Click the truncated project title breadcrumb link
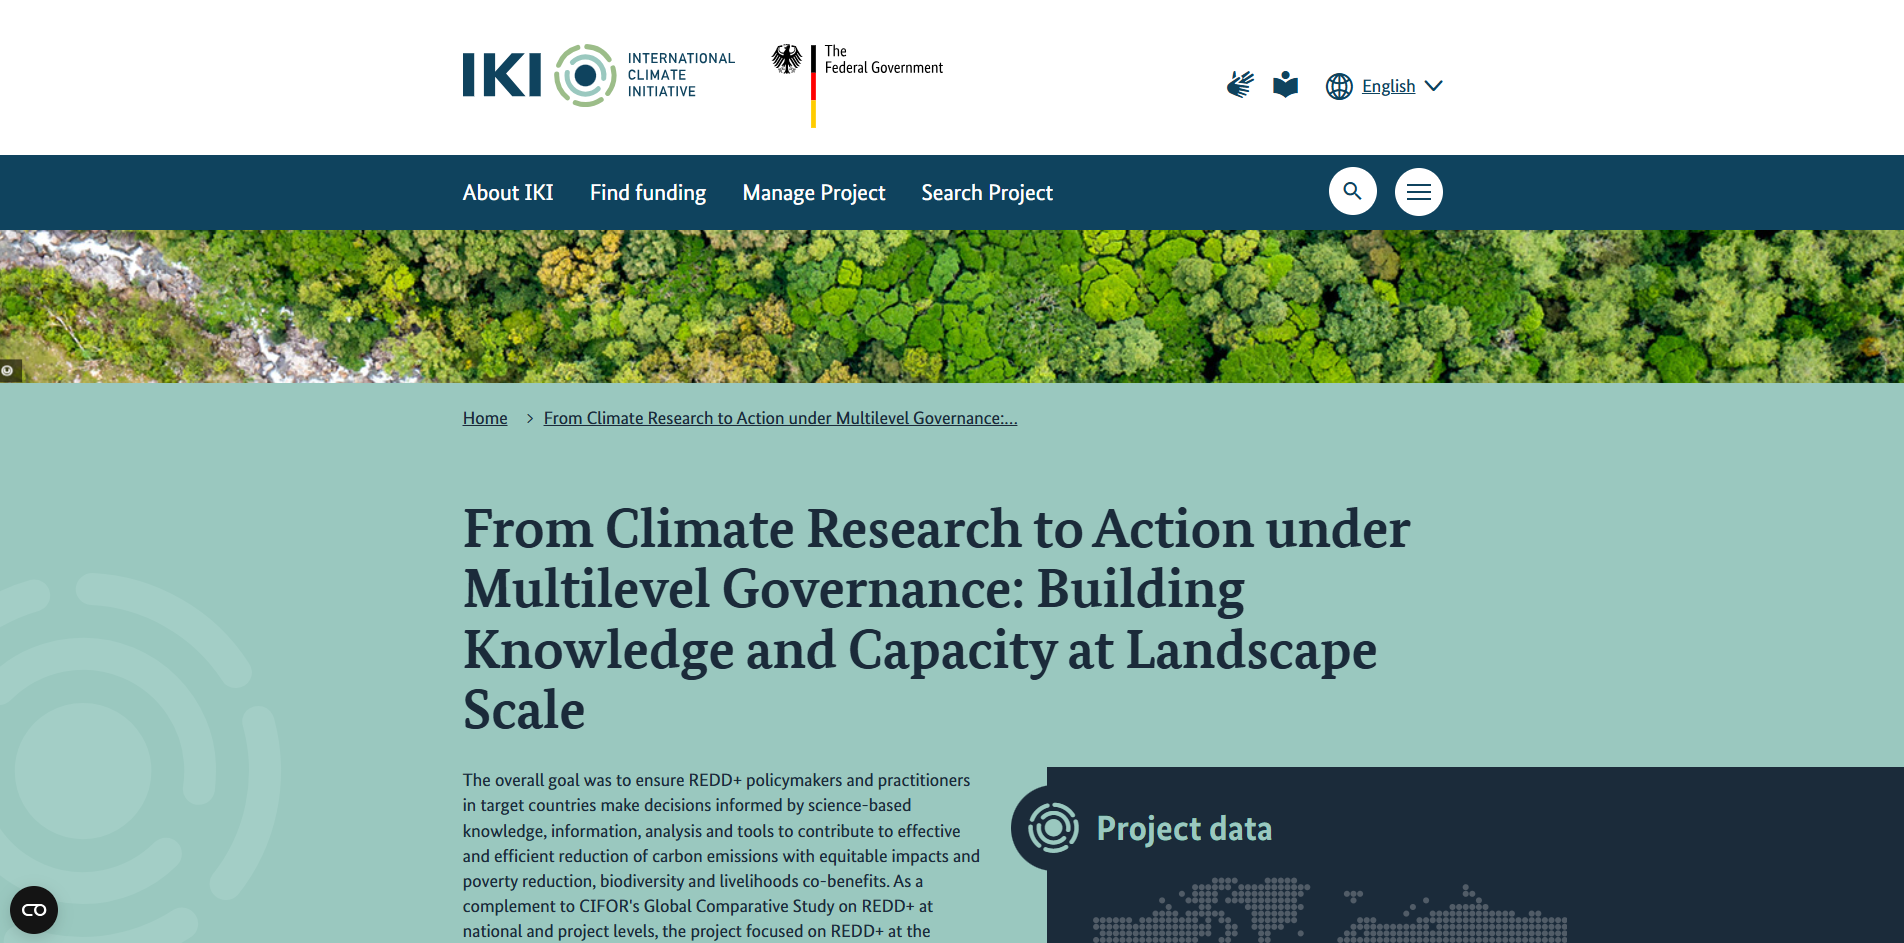Screen dimensions: 1904x943 780,418
